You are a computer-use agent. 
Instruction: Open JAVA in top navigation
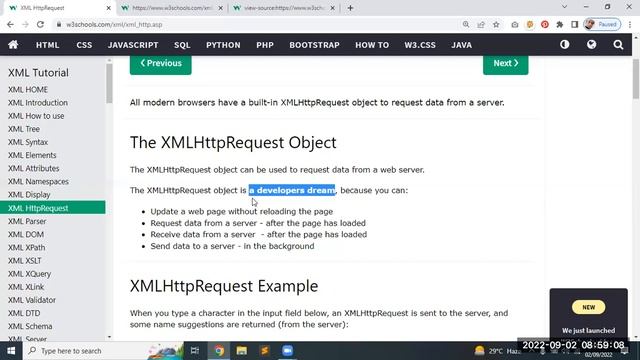(x=462, y=45)
